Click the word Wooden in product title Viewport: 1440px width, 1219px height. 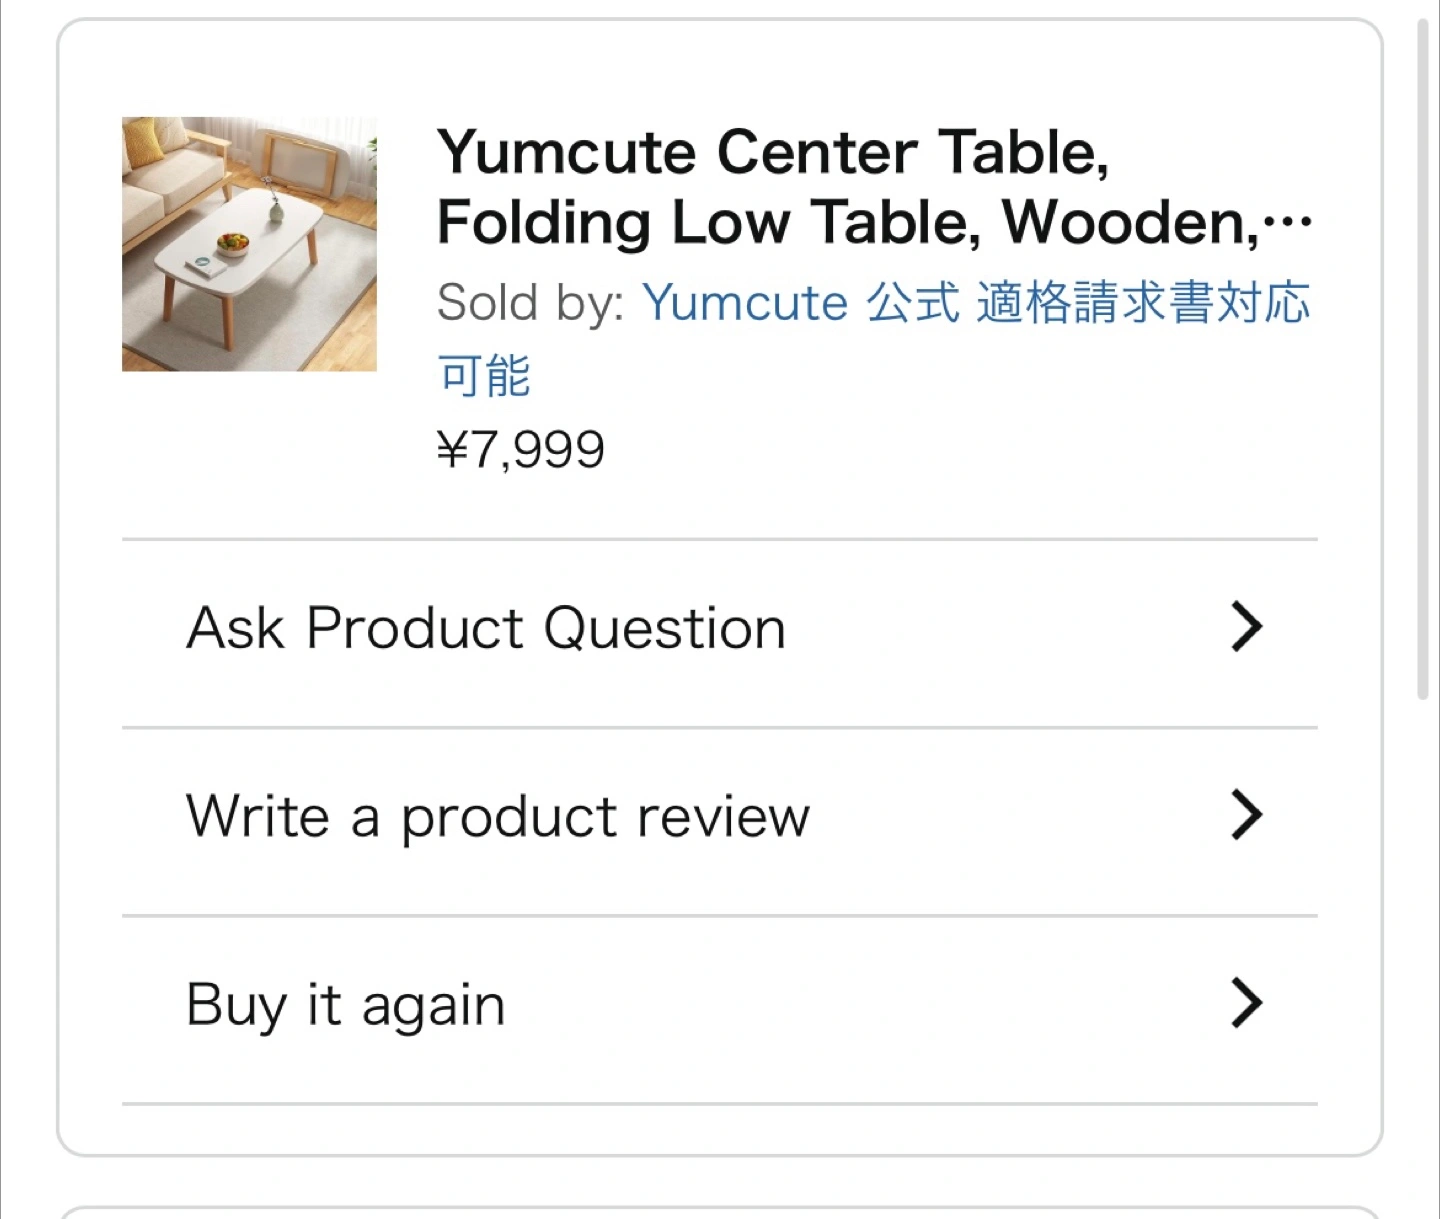tap(1130, 222)
